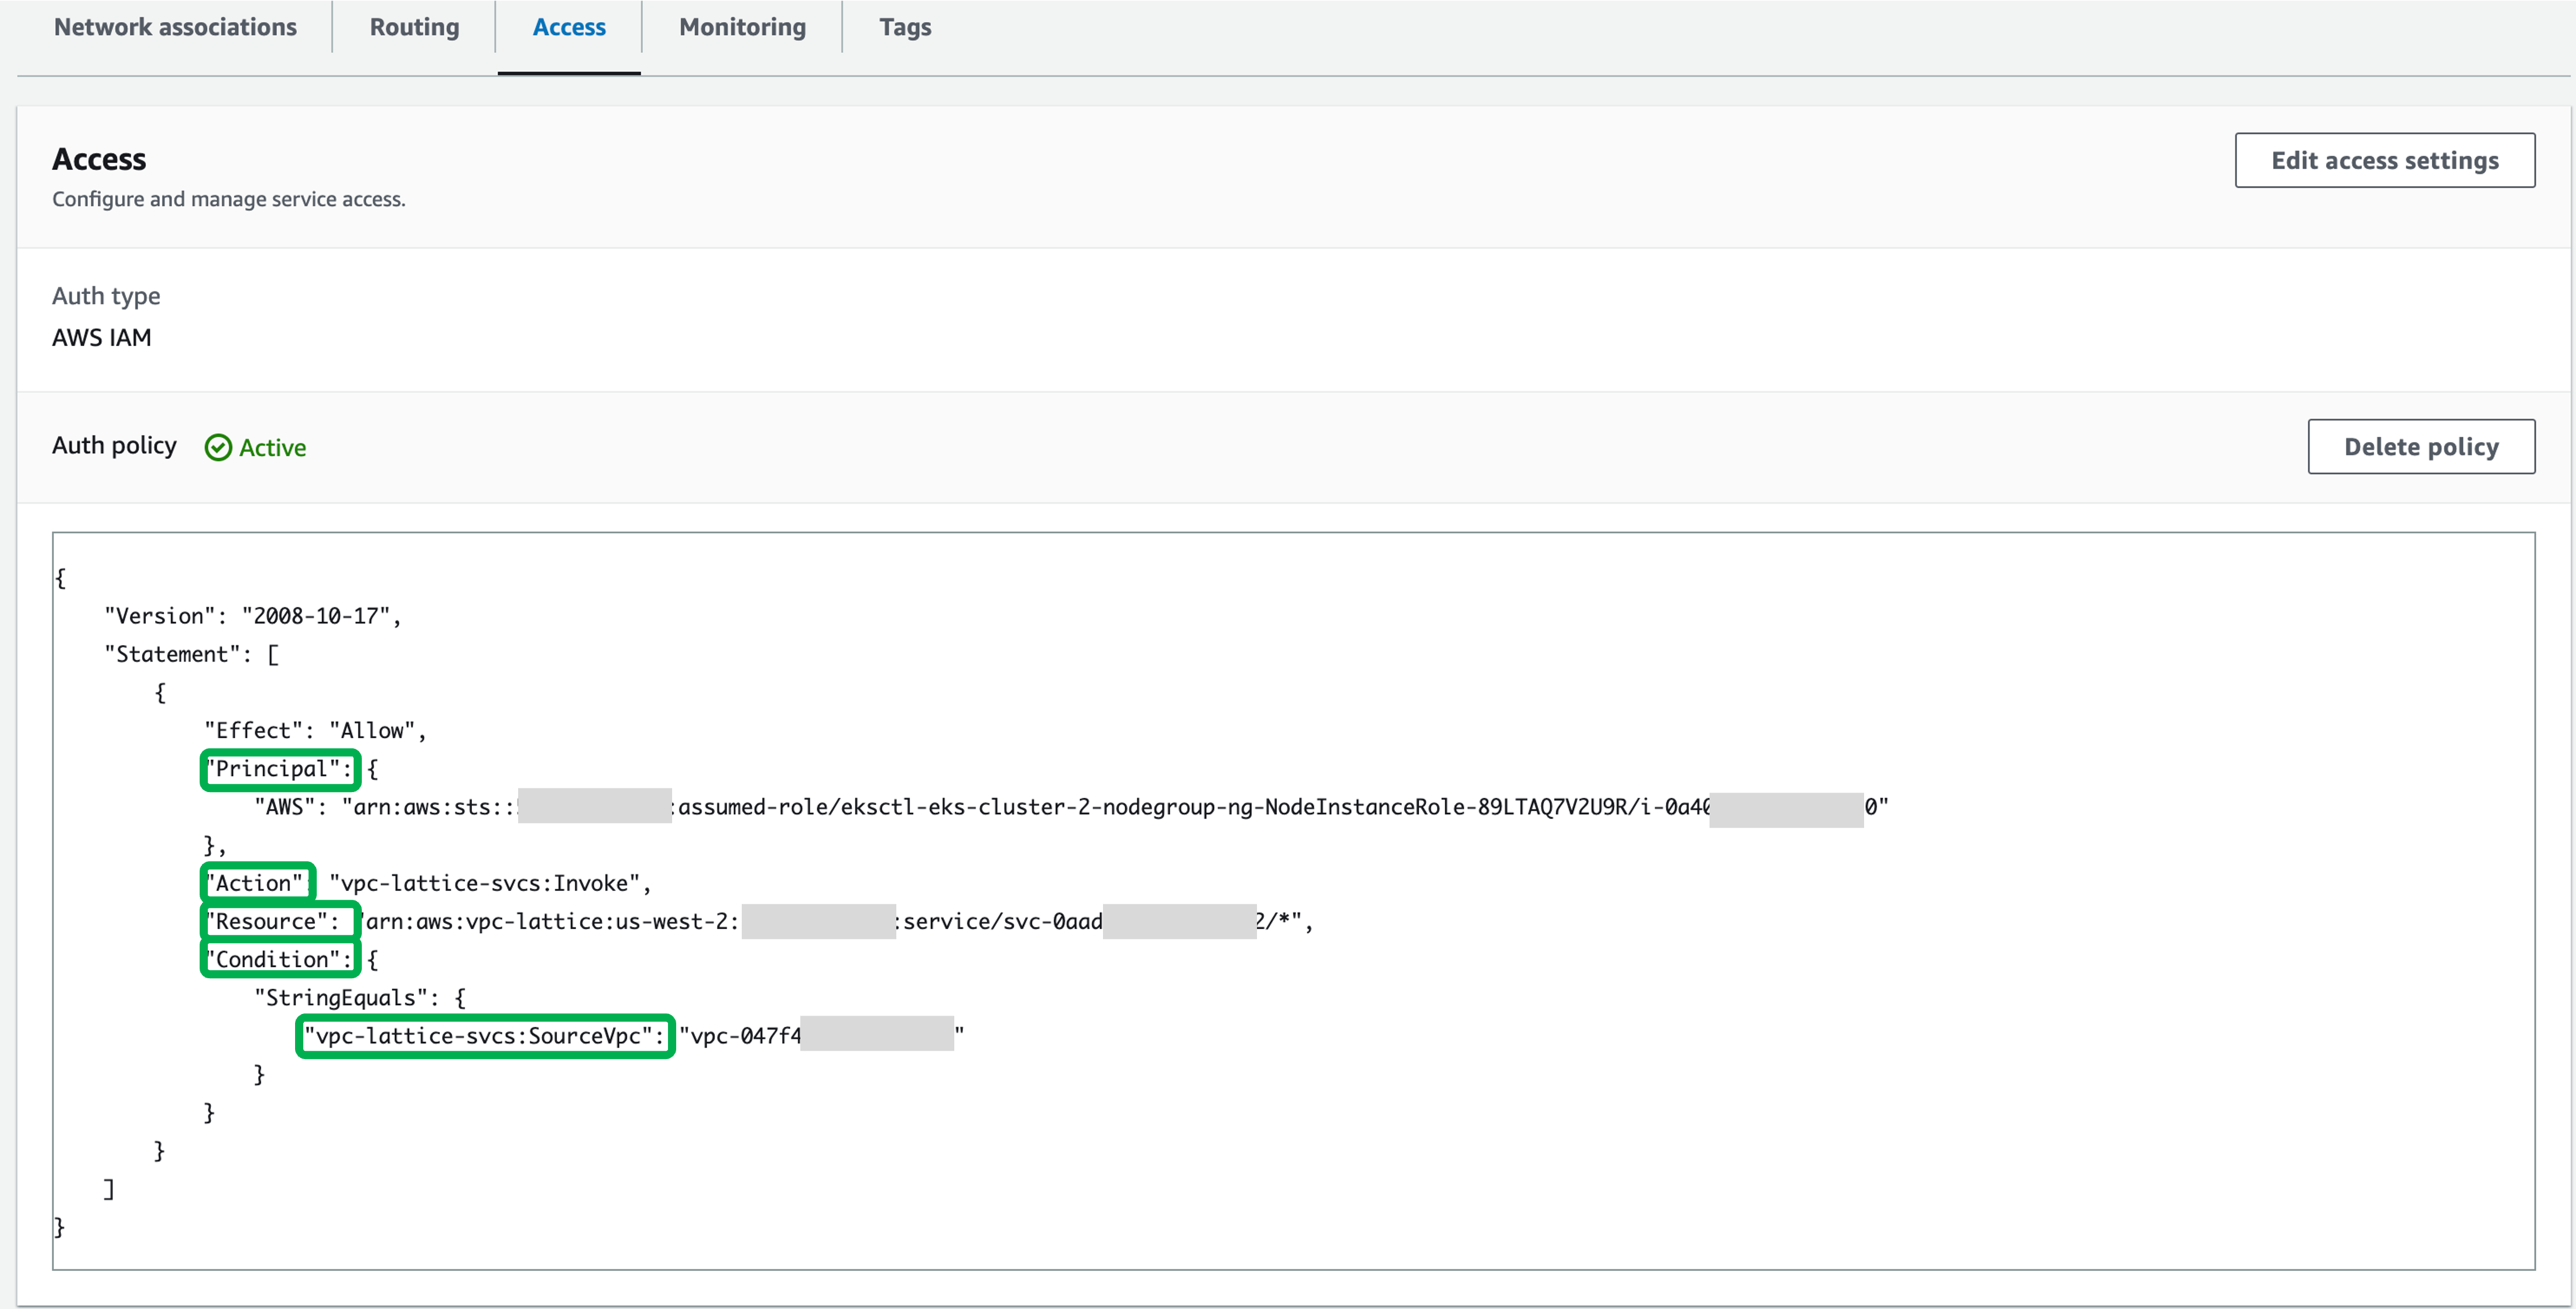Click the Access section heading

tap(98, 158)
